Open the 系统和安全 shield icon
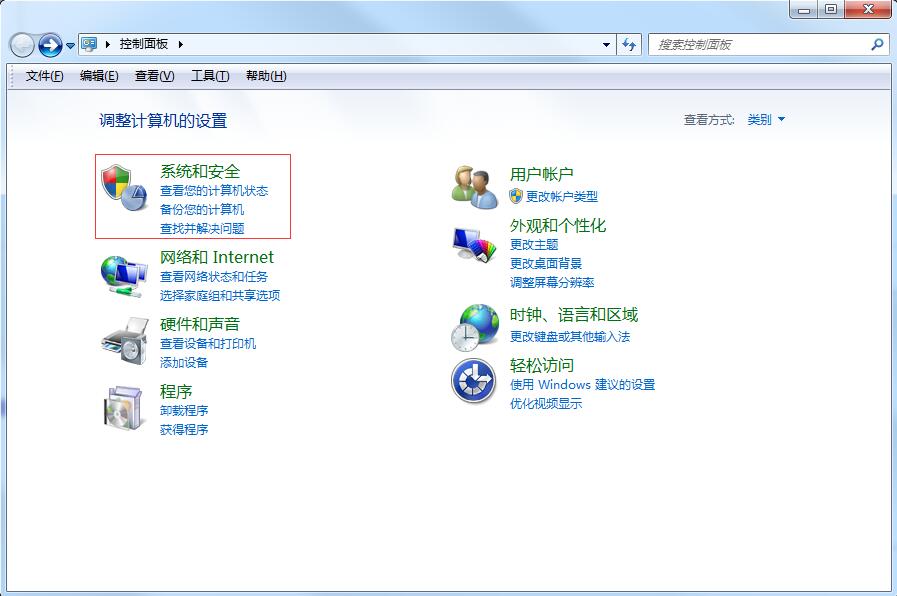 (124, 188)
